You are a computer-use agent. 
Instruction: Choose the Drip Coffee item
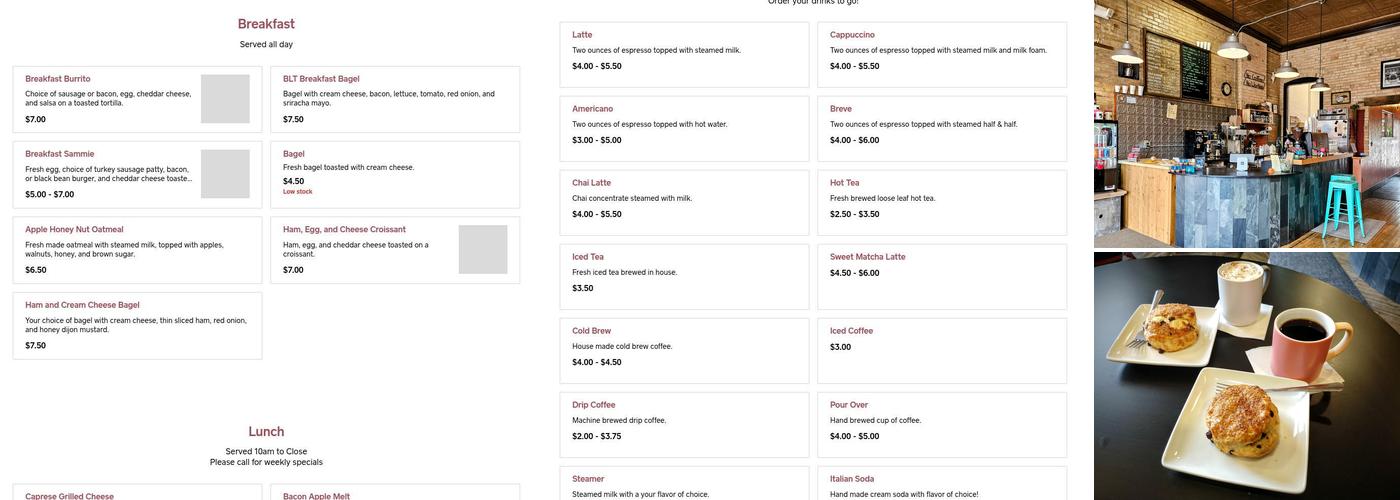[x=683, y=424]
